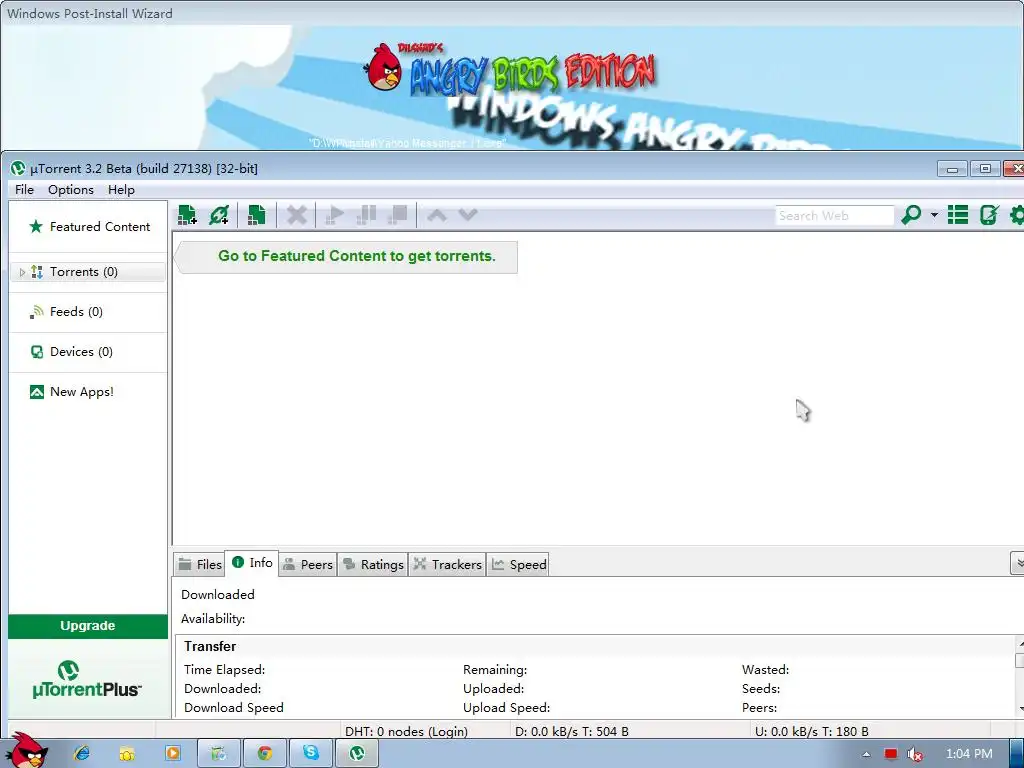Click the muted volume tray icon
1024x768 pixels.
[914, 754]
